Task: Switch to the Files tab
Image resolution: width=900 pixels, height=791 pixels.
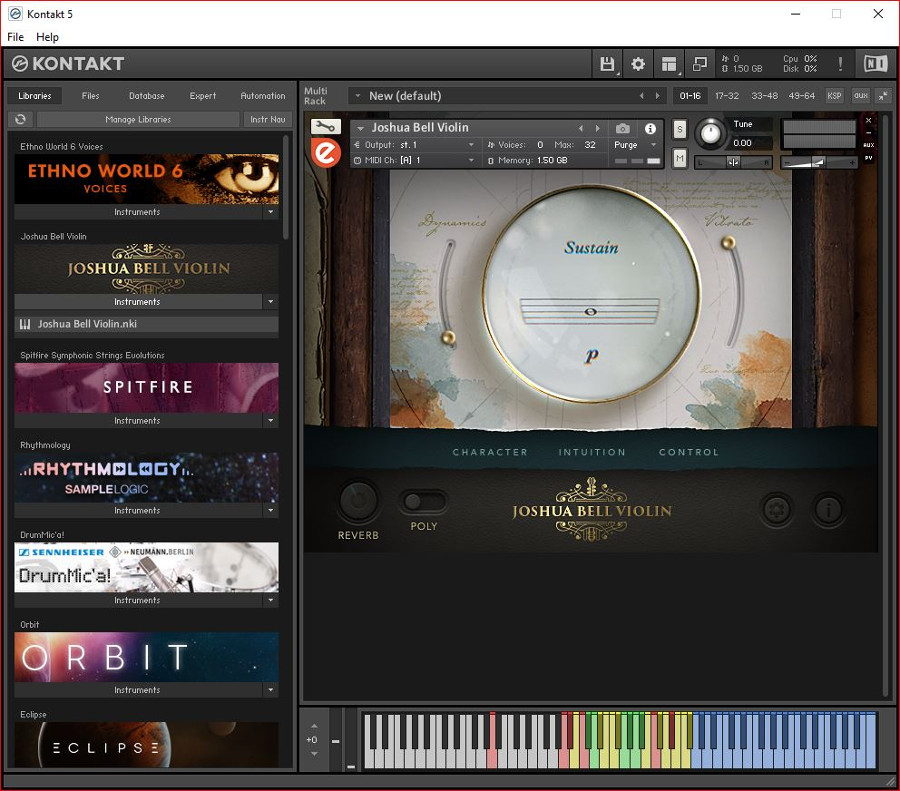Action: [x=90, y=96]
